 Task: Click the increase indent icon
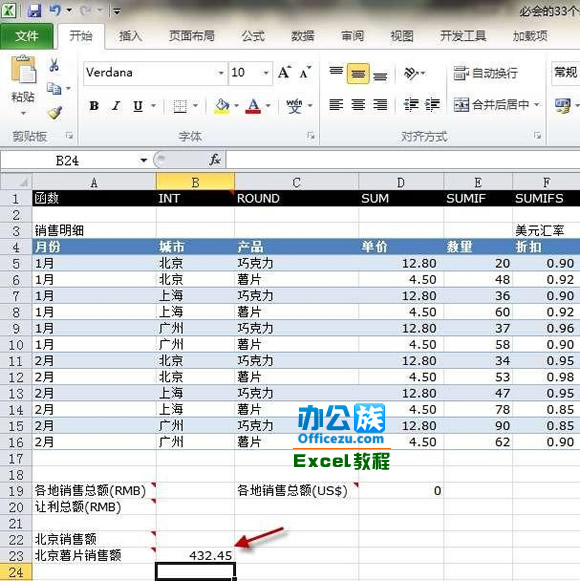click(x=432, y=105)
